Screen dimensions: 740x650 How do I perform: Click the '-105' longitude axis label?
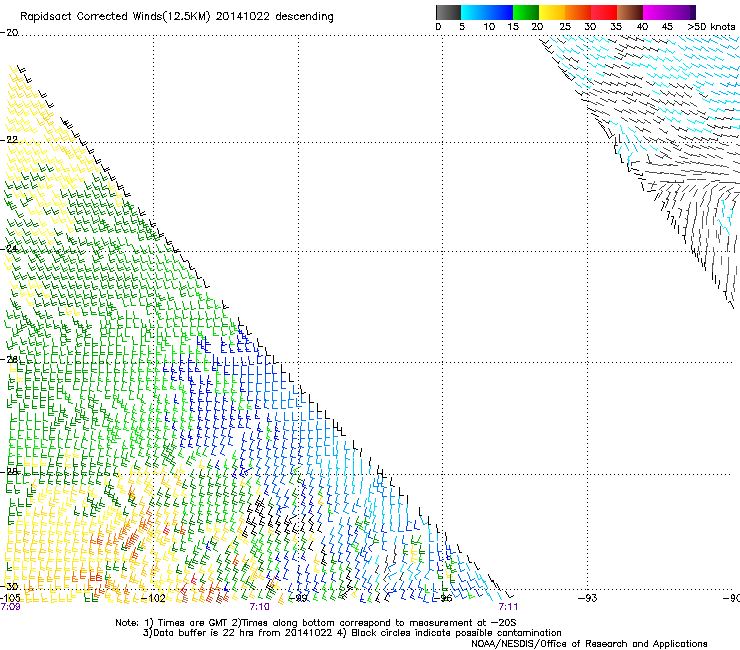(10, 598)
